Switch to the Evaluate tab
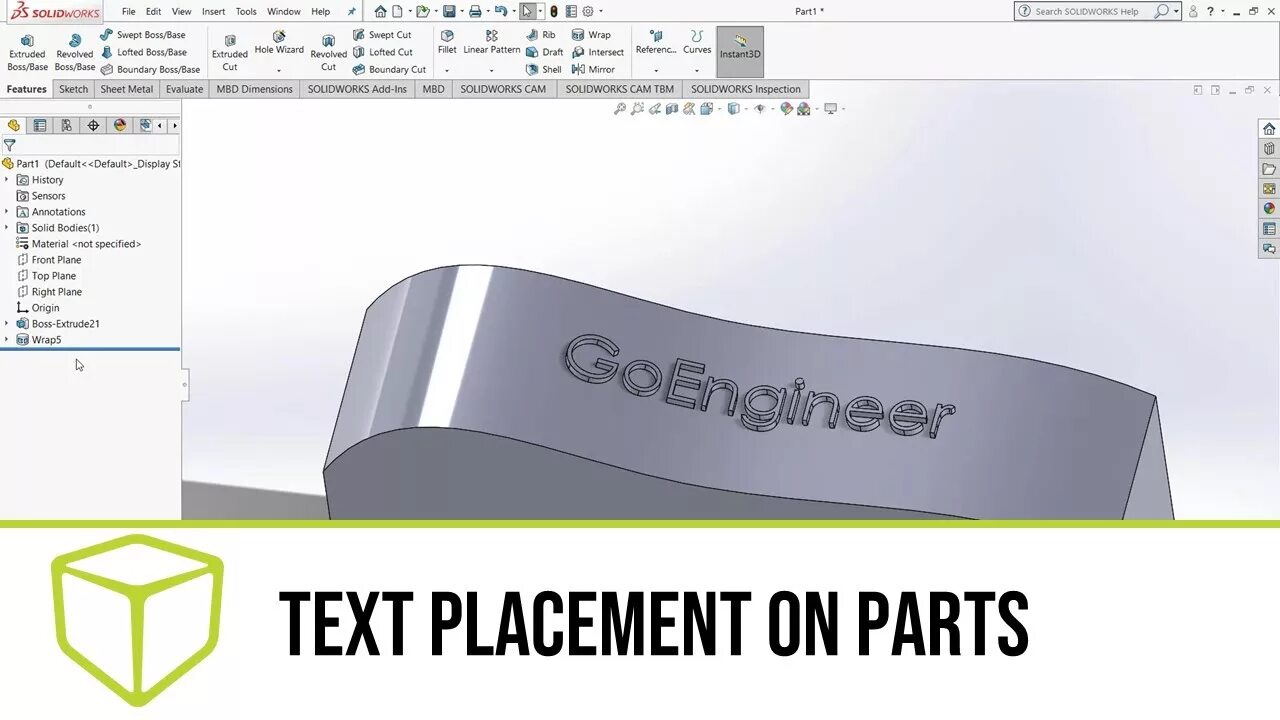The width and height of the screenshot is (1280, 720). (184, 89)
